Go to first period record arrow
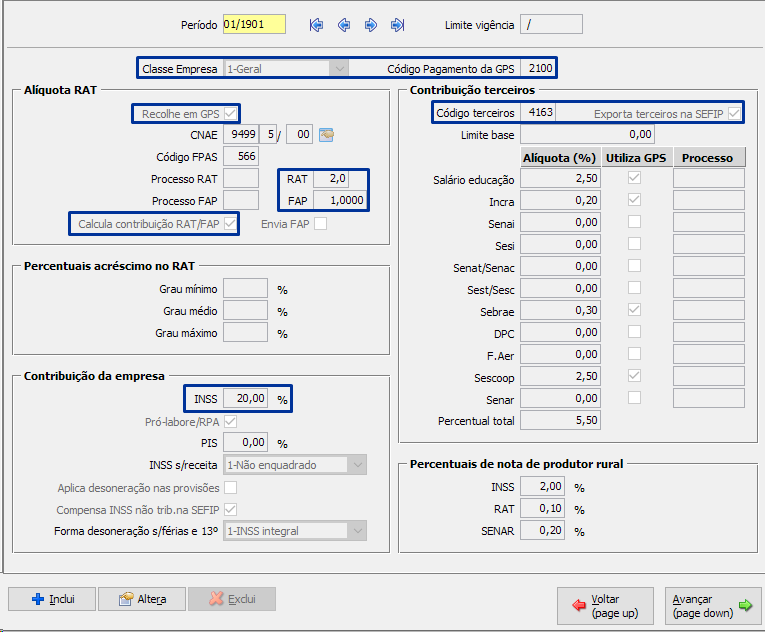This screenshot has height=632, width=765. point(317,25)
